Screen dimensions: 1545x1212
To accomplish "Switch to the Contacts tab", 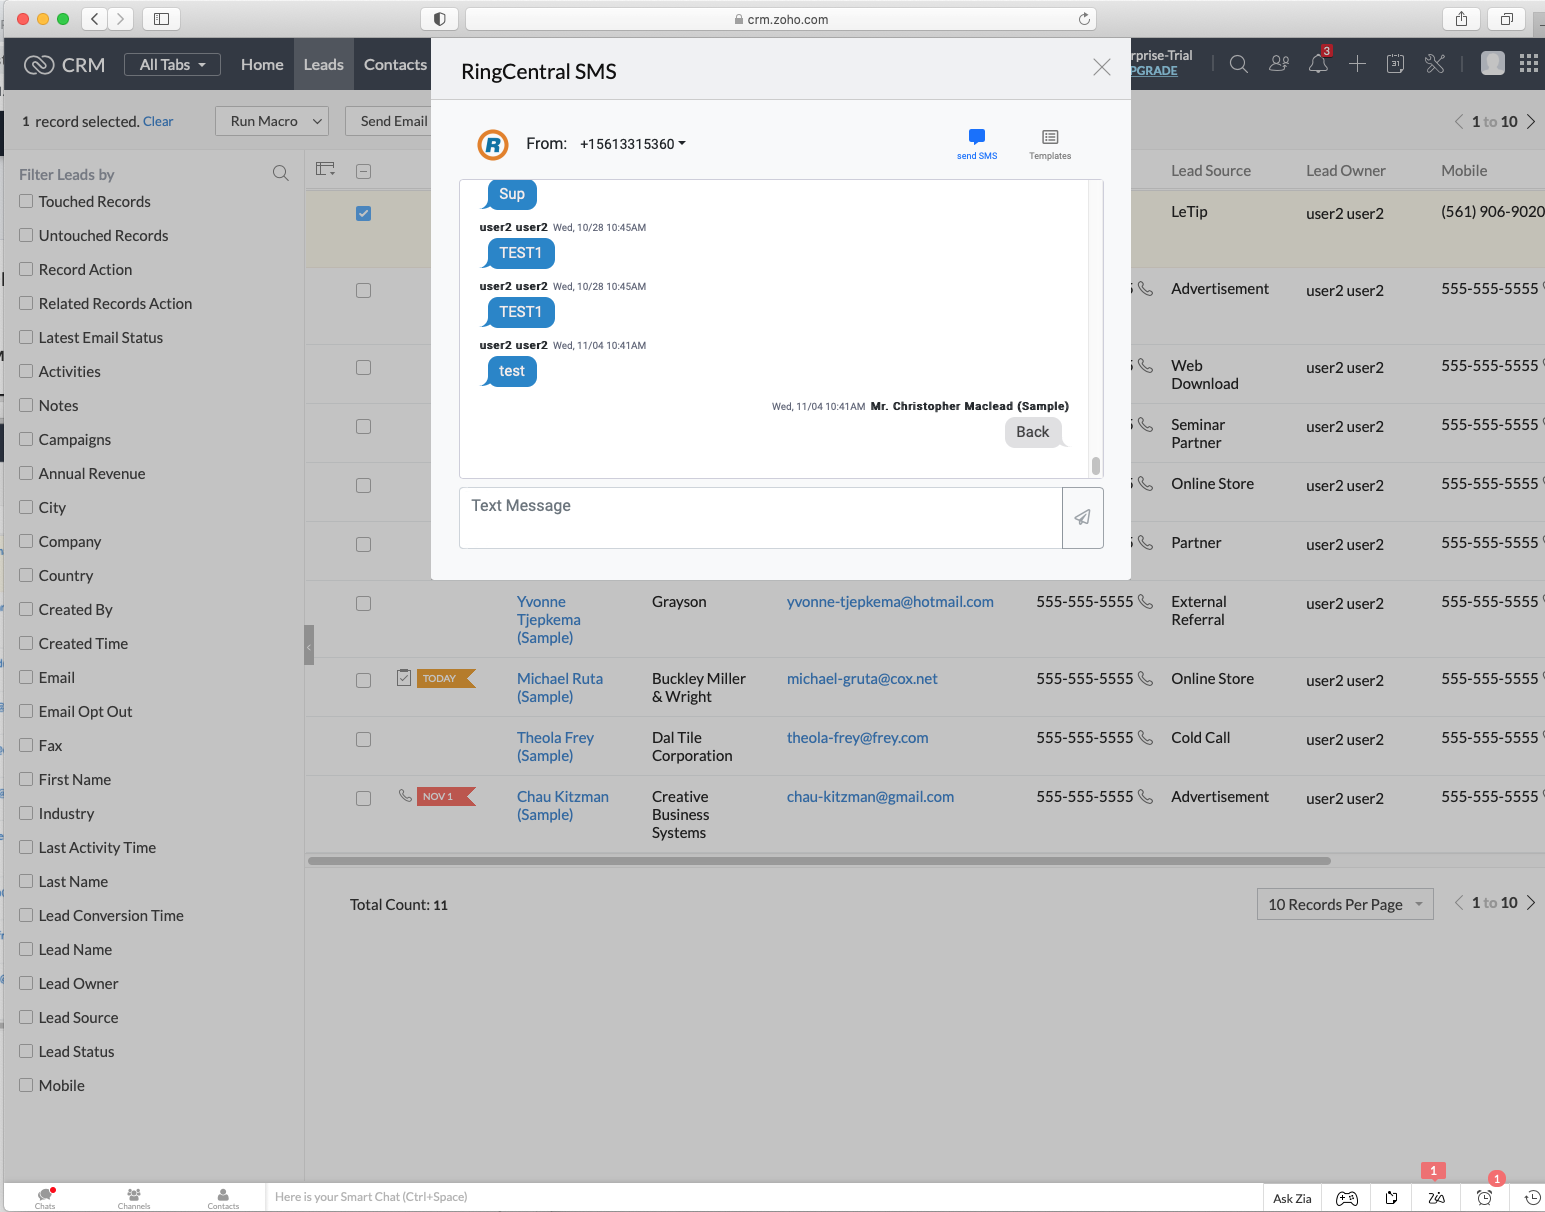I will (x=395, y=64).
